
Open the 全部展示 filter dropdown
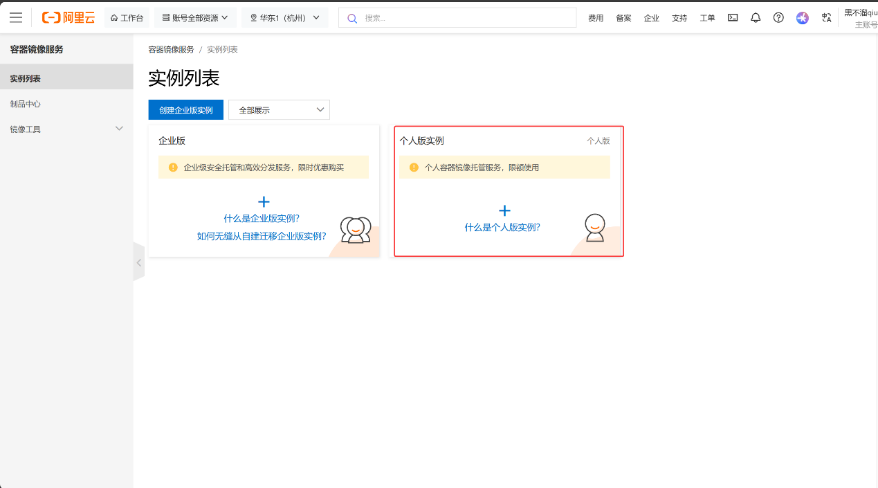pos(279,110)
